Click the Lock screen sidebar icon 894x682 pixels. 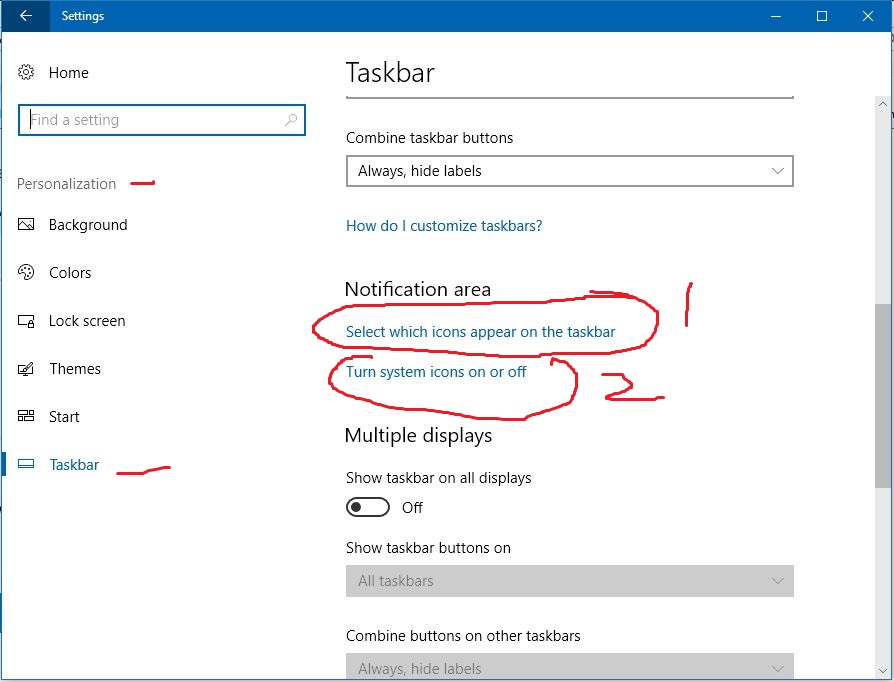27,321
